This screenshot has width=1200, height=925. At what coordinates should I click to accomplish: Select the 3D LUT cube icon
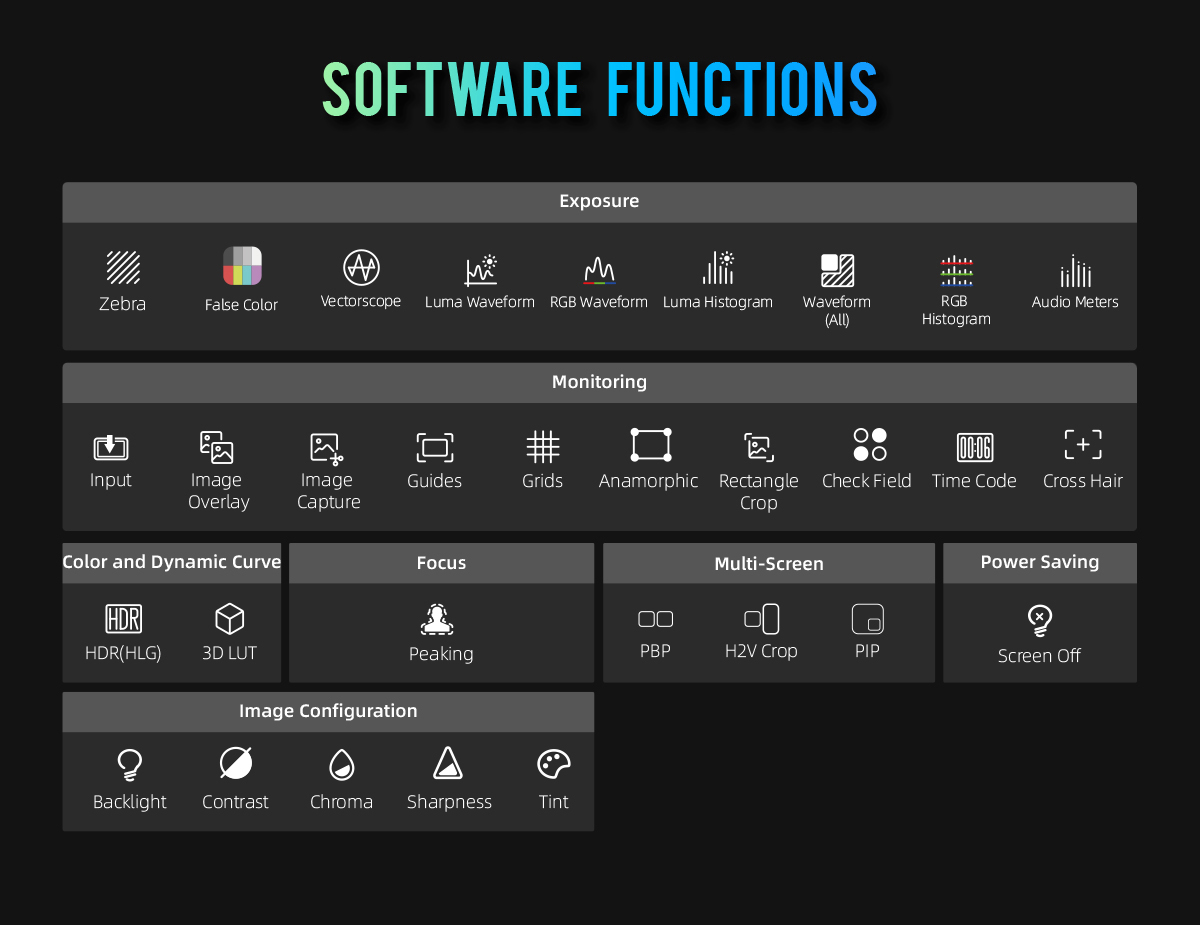[x=230, y=619]
